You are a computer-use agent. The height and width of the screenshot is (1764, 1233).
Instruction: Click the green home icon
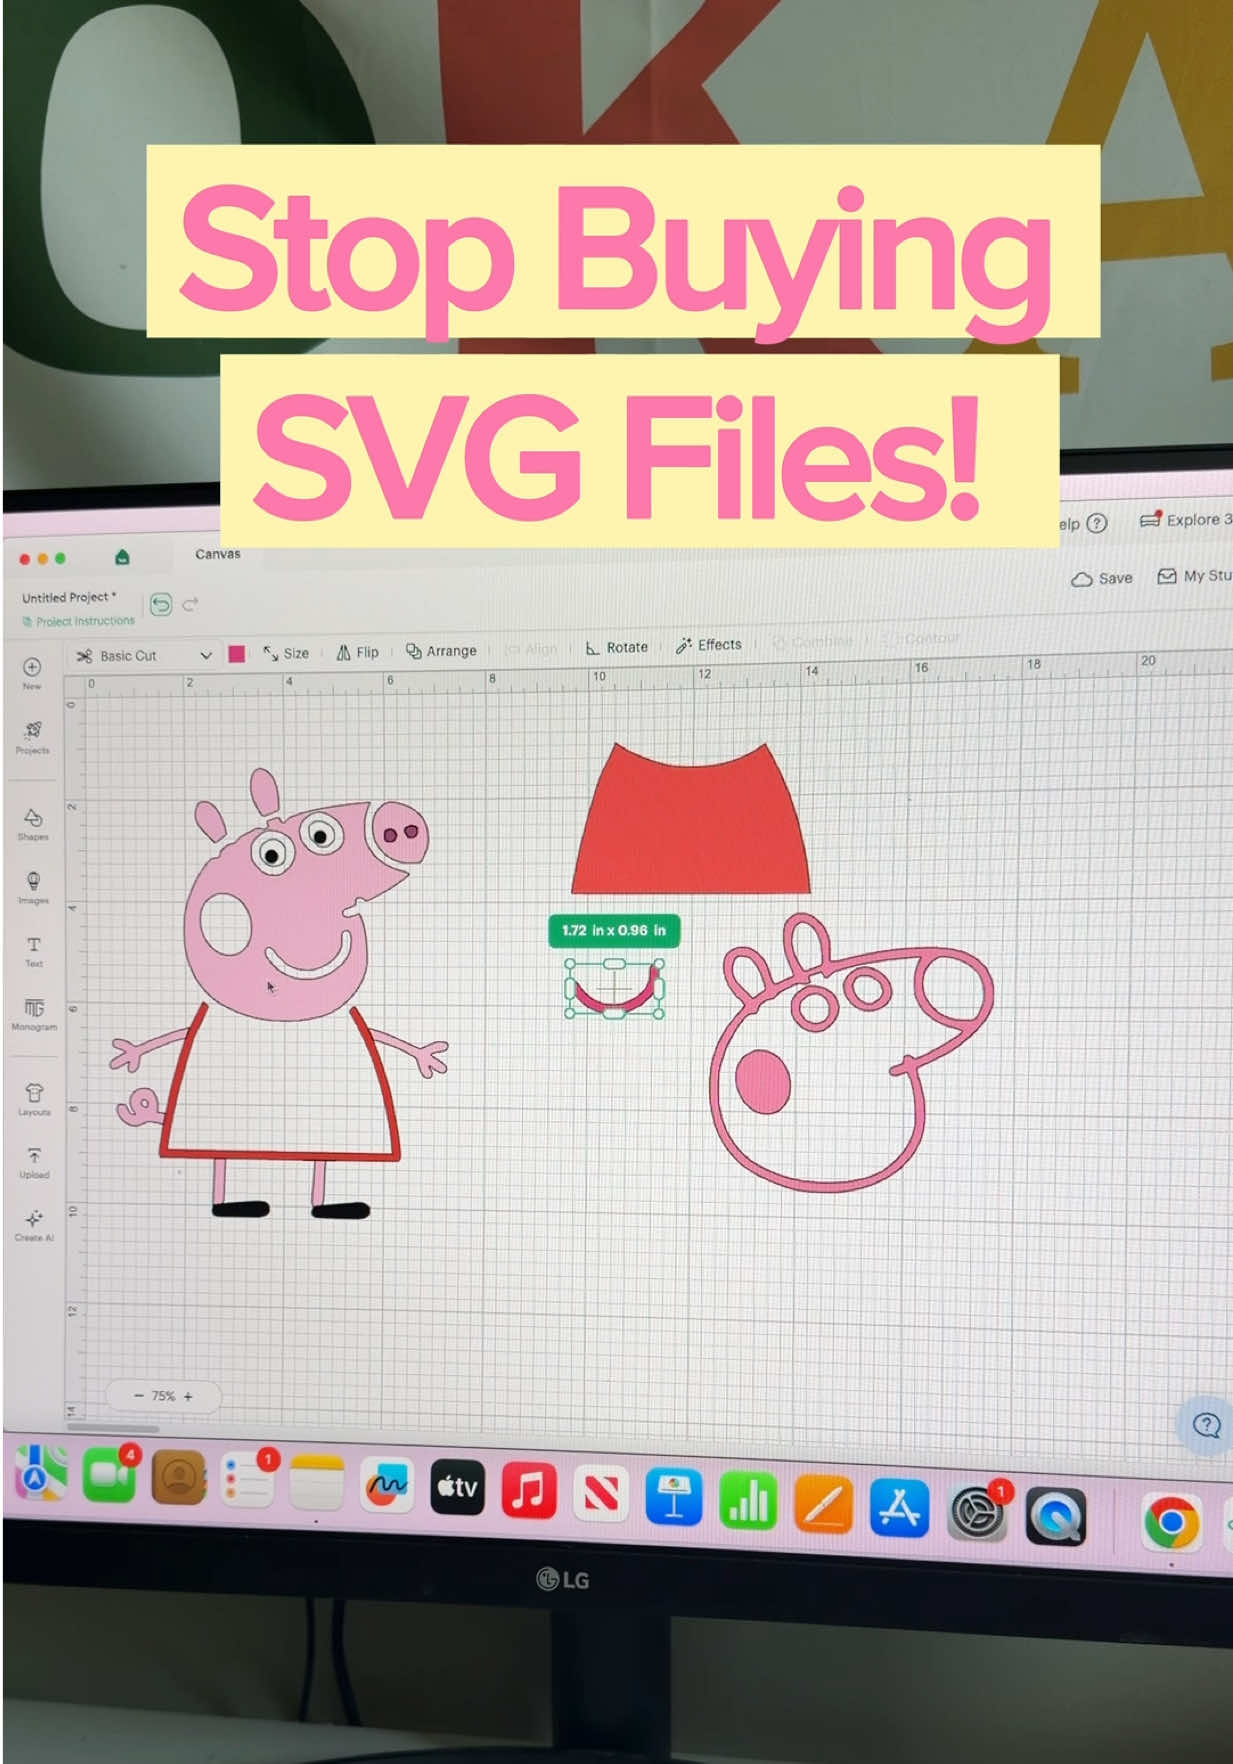pyautogui.click(x=122, y=556)
